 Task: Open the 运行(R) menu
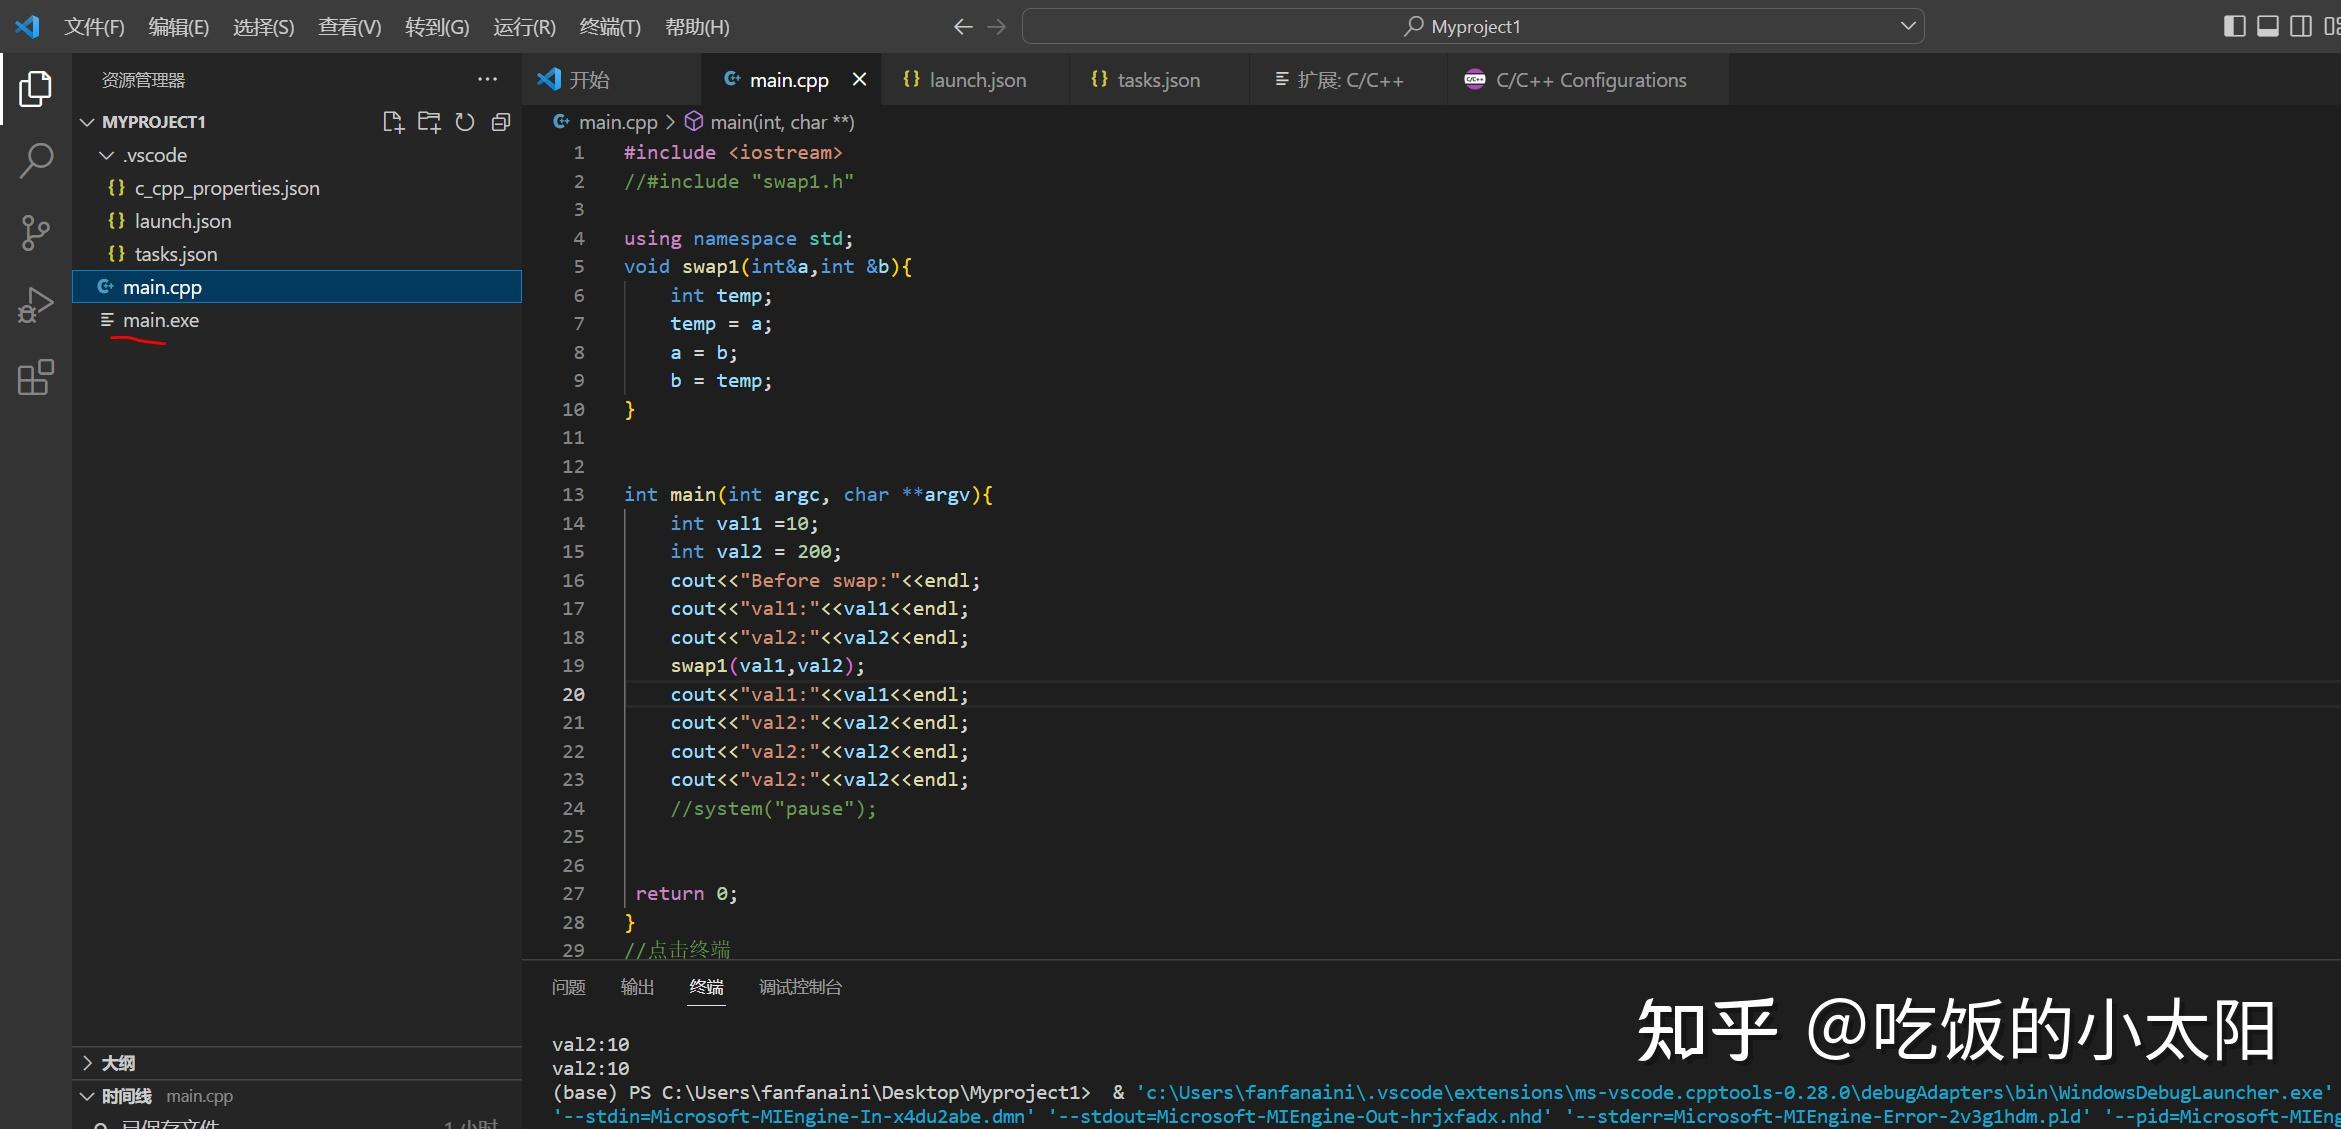tap(524, 27)
